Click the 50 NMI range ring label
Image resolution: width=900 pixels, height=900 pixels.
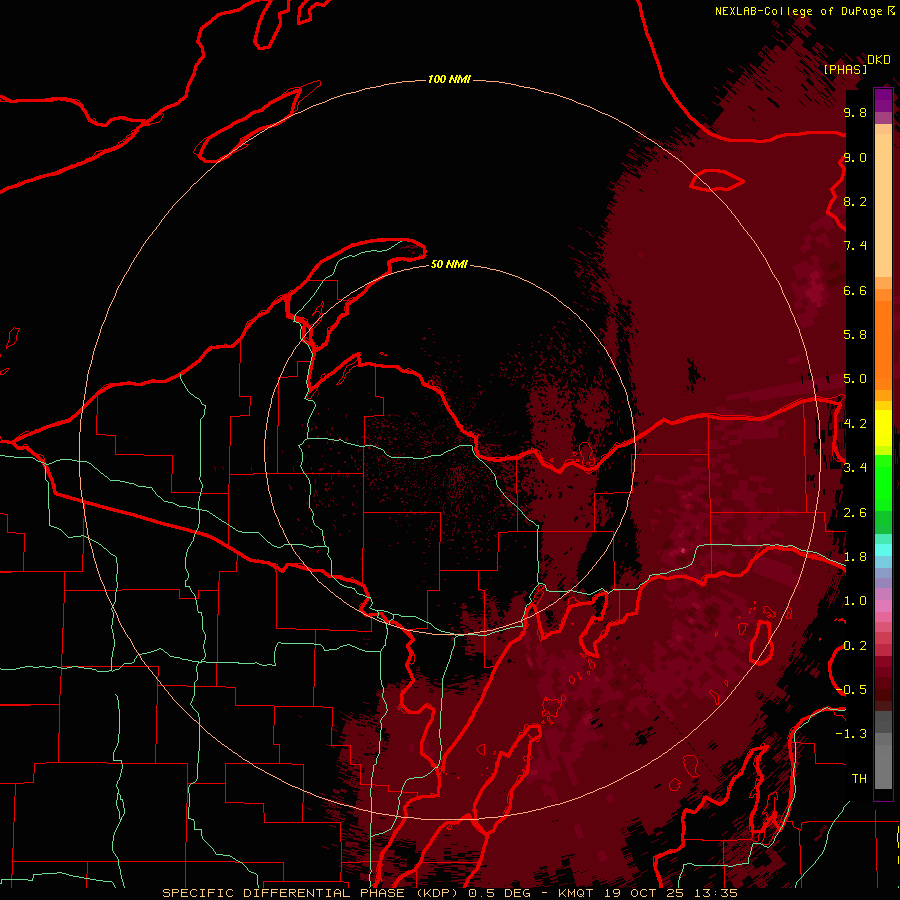coord(449,264)
